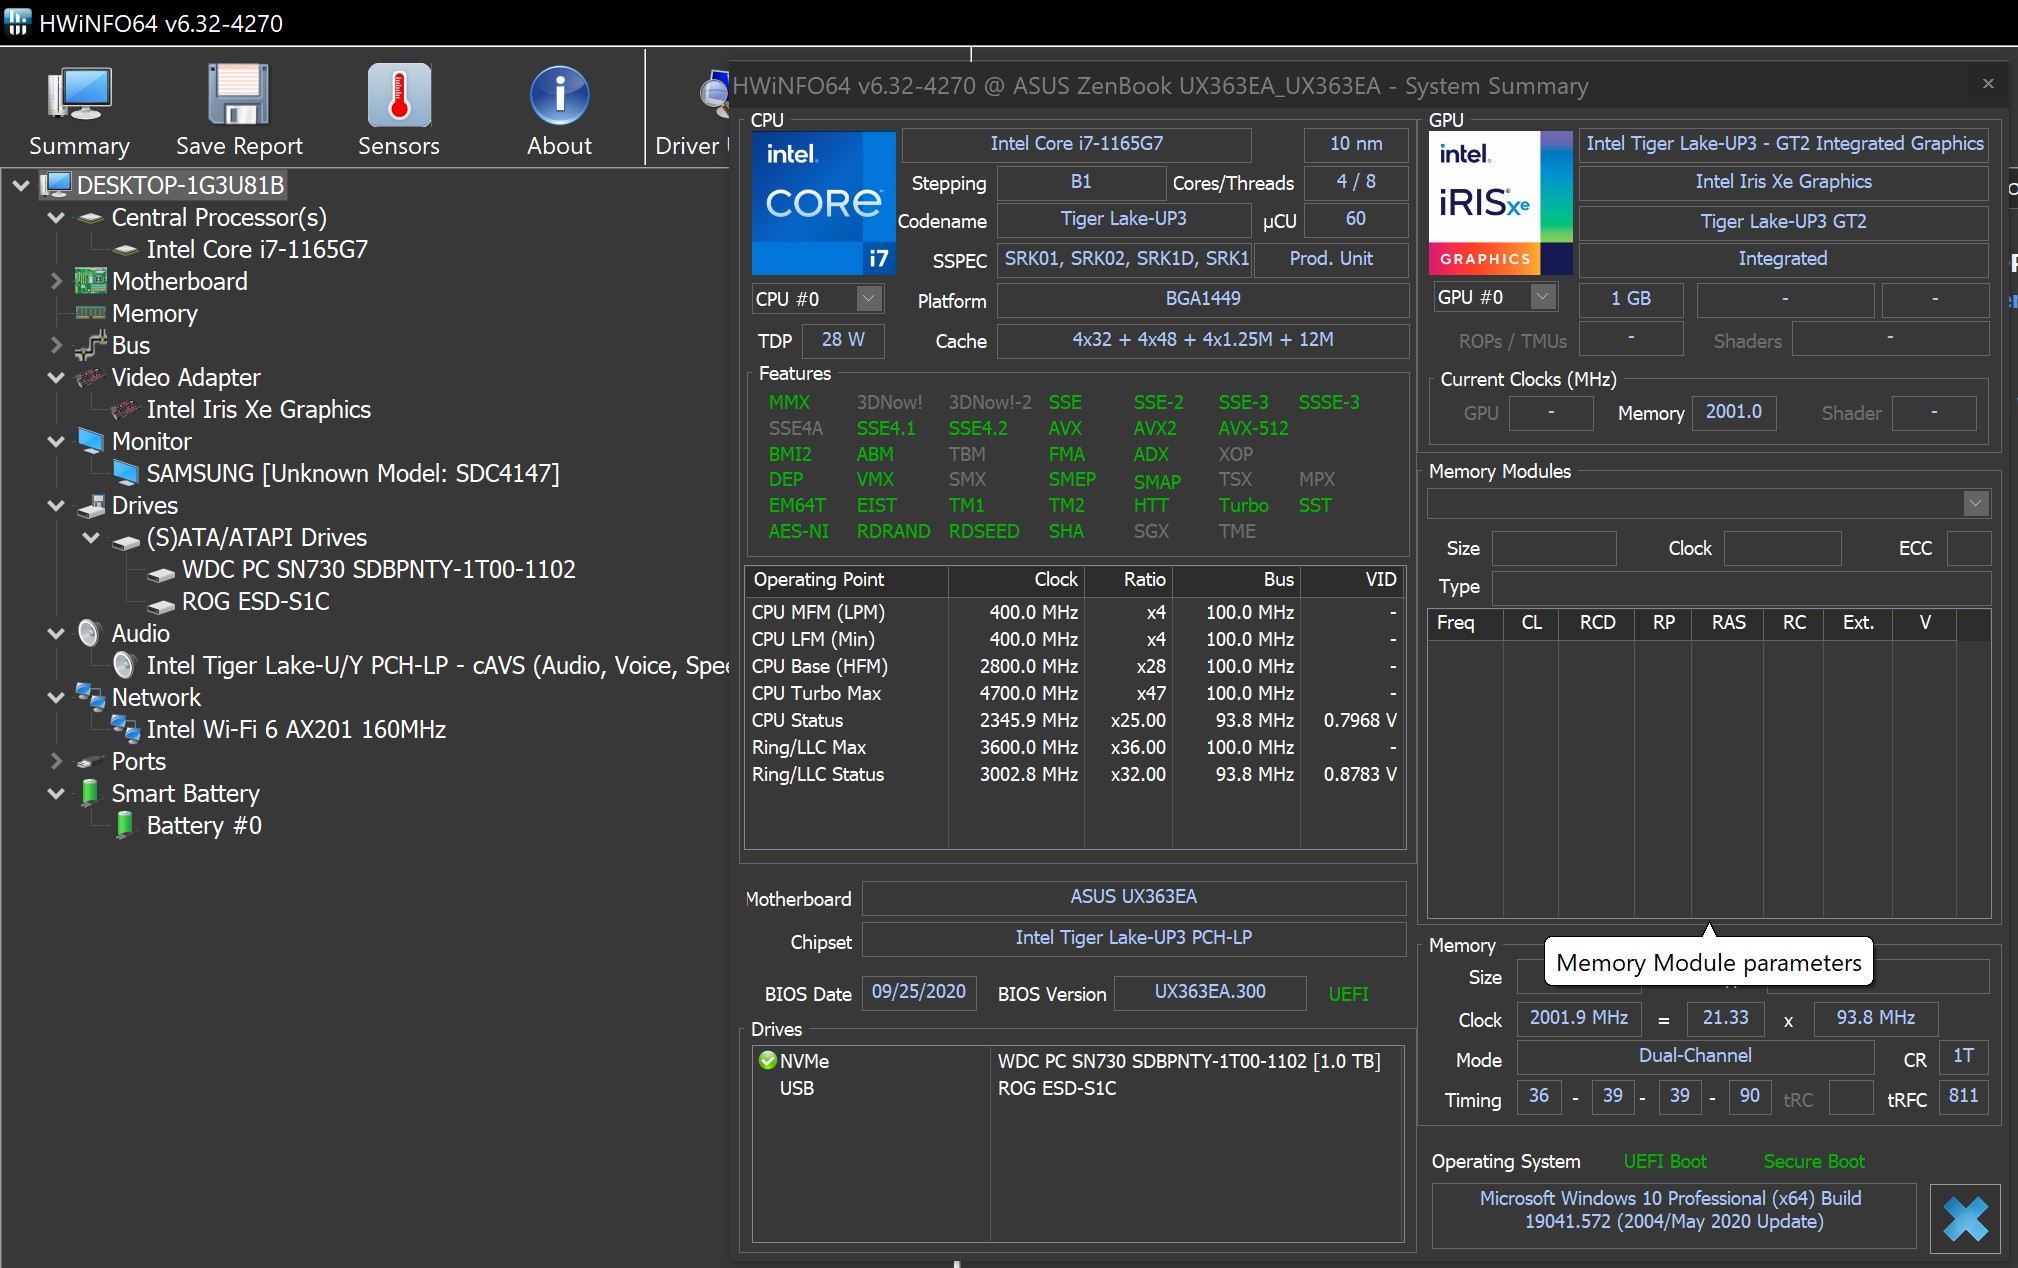Select Intel Iris Xe Graphics tree item

pyautogui.click(x=259, y=409)
